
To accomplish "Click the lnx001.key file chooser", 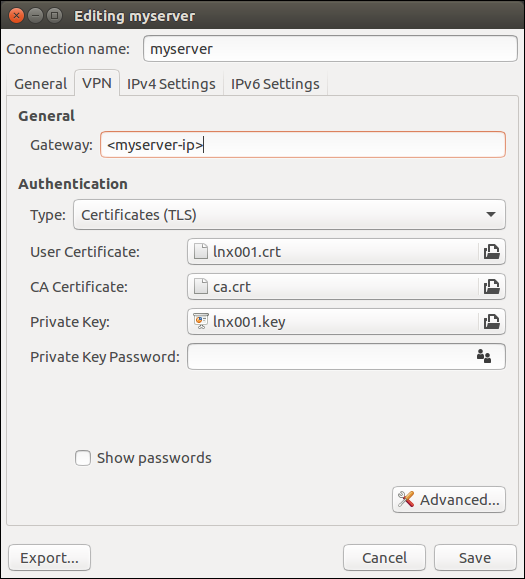I will (x=346, y=322).
